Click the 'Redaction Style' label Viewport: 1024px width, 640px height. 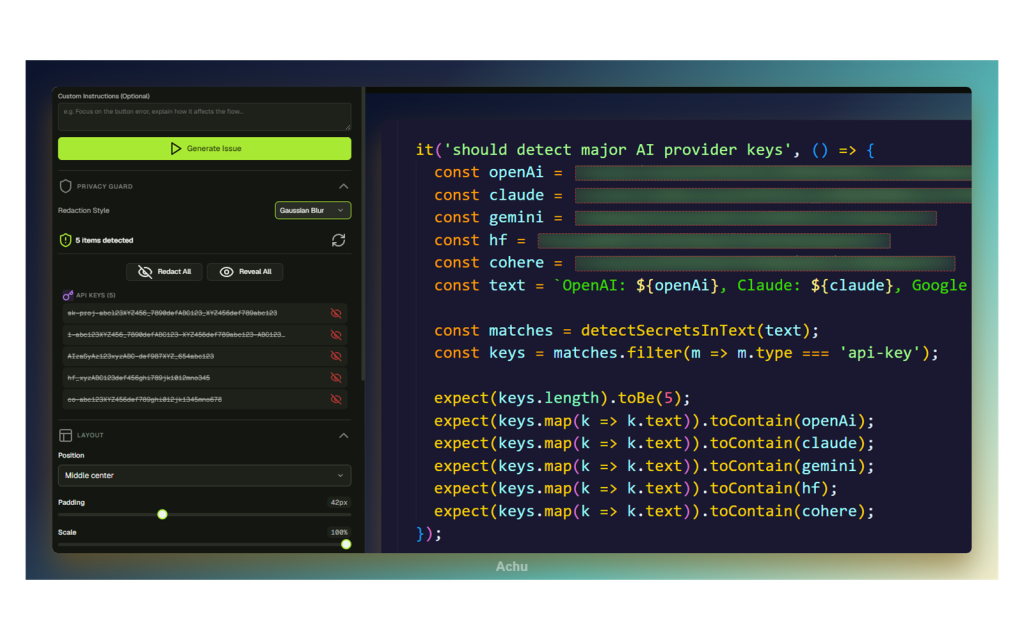point(84,210)
